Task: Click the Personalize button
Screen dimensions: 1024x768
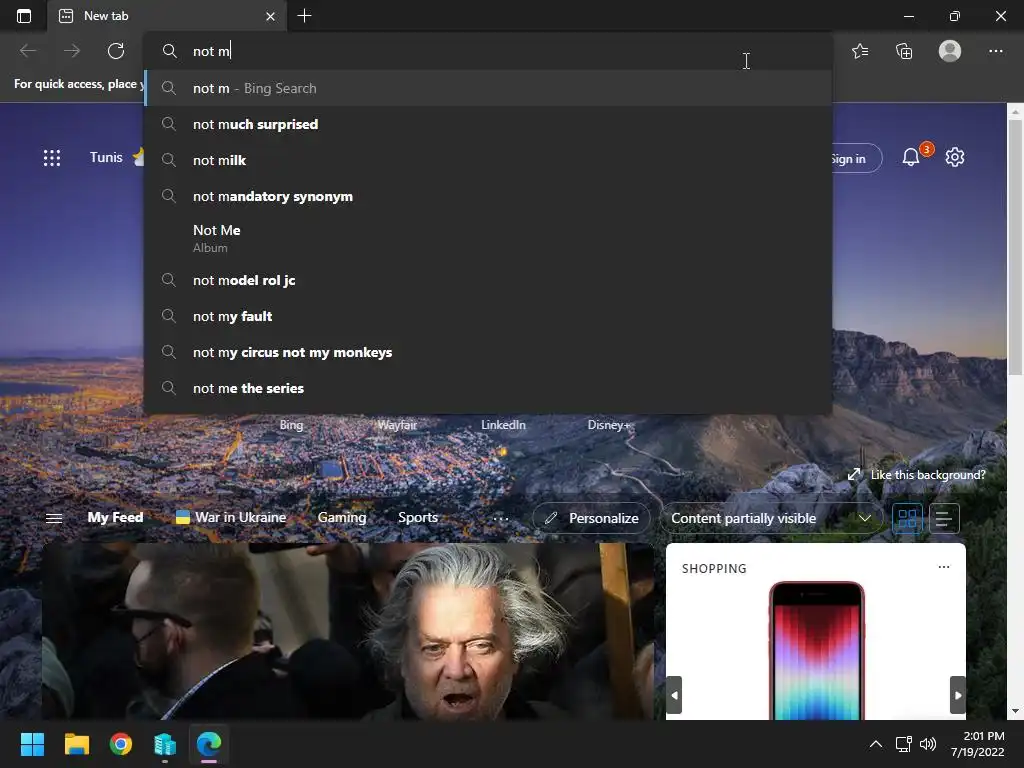Action: [x=591, y=518]
